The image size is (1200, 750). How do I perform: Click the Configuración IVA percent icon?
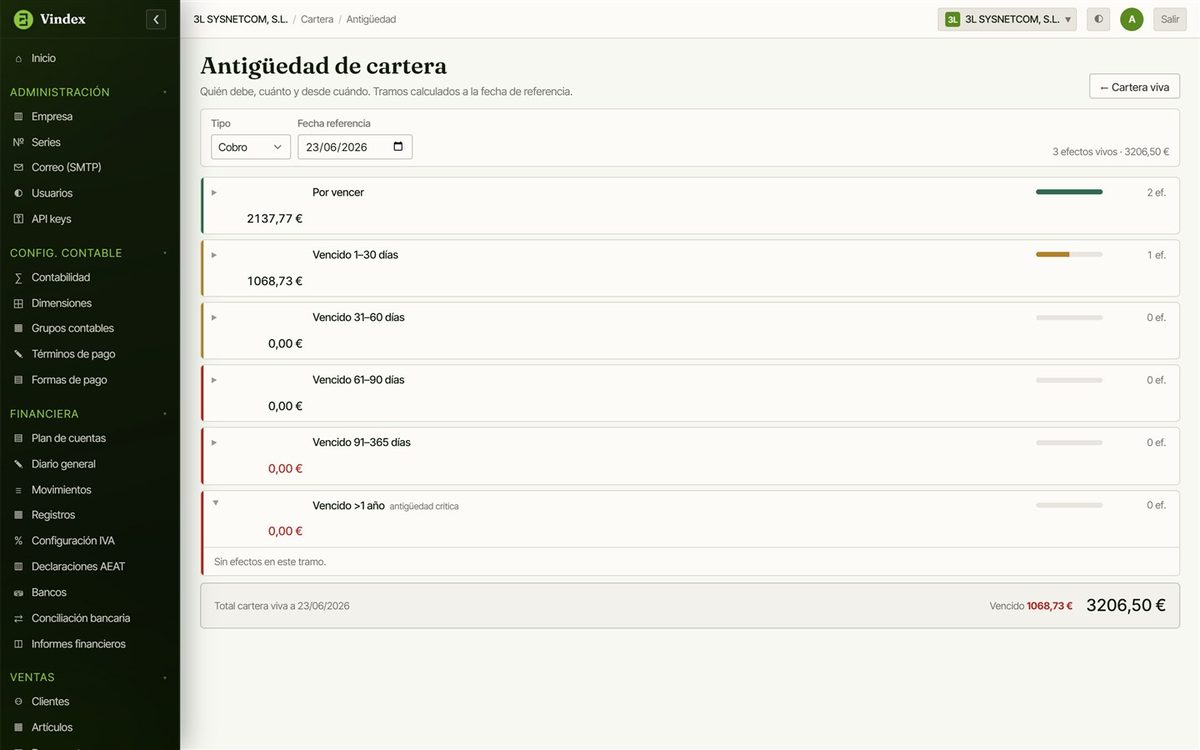click(x=18, y=542)
